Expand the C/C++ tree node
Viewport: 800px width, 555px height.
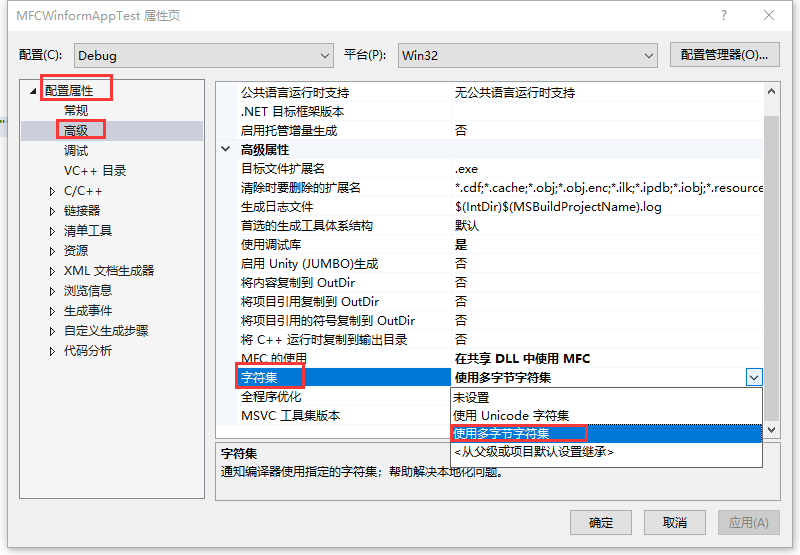pyautogui.click(x=52, y=191)
